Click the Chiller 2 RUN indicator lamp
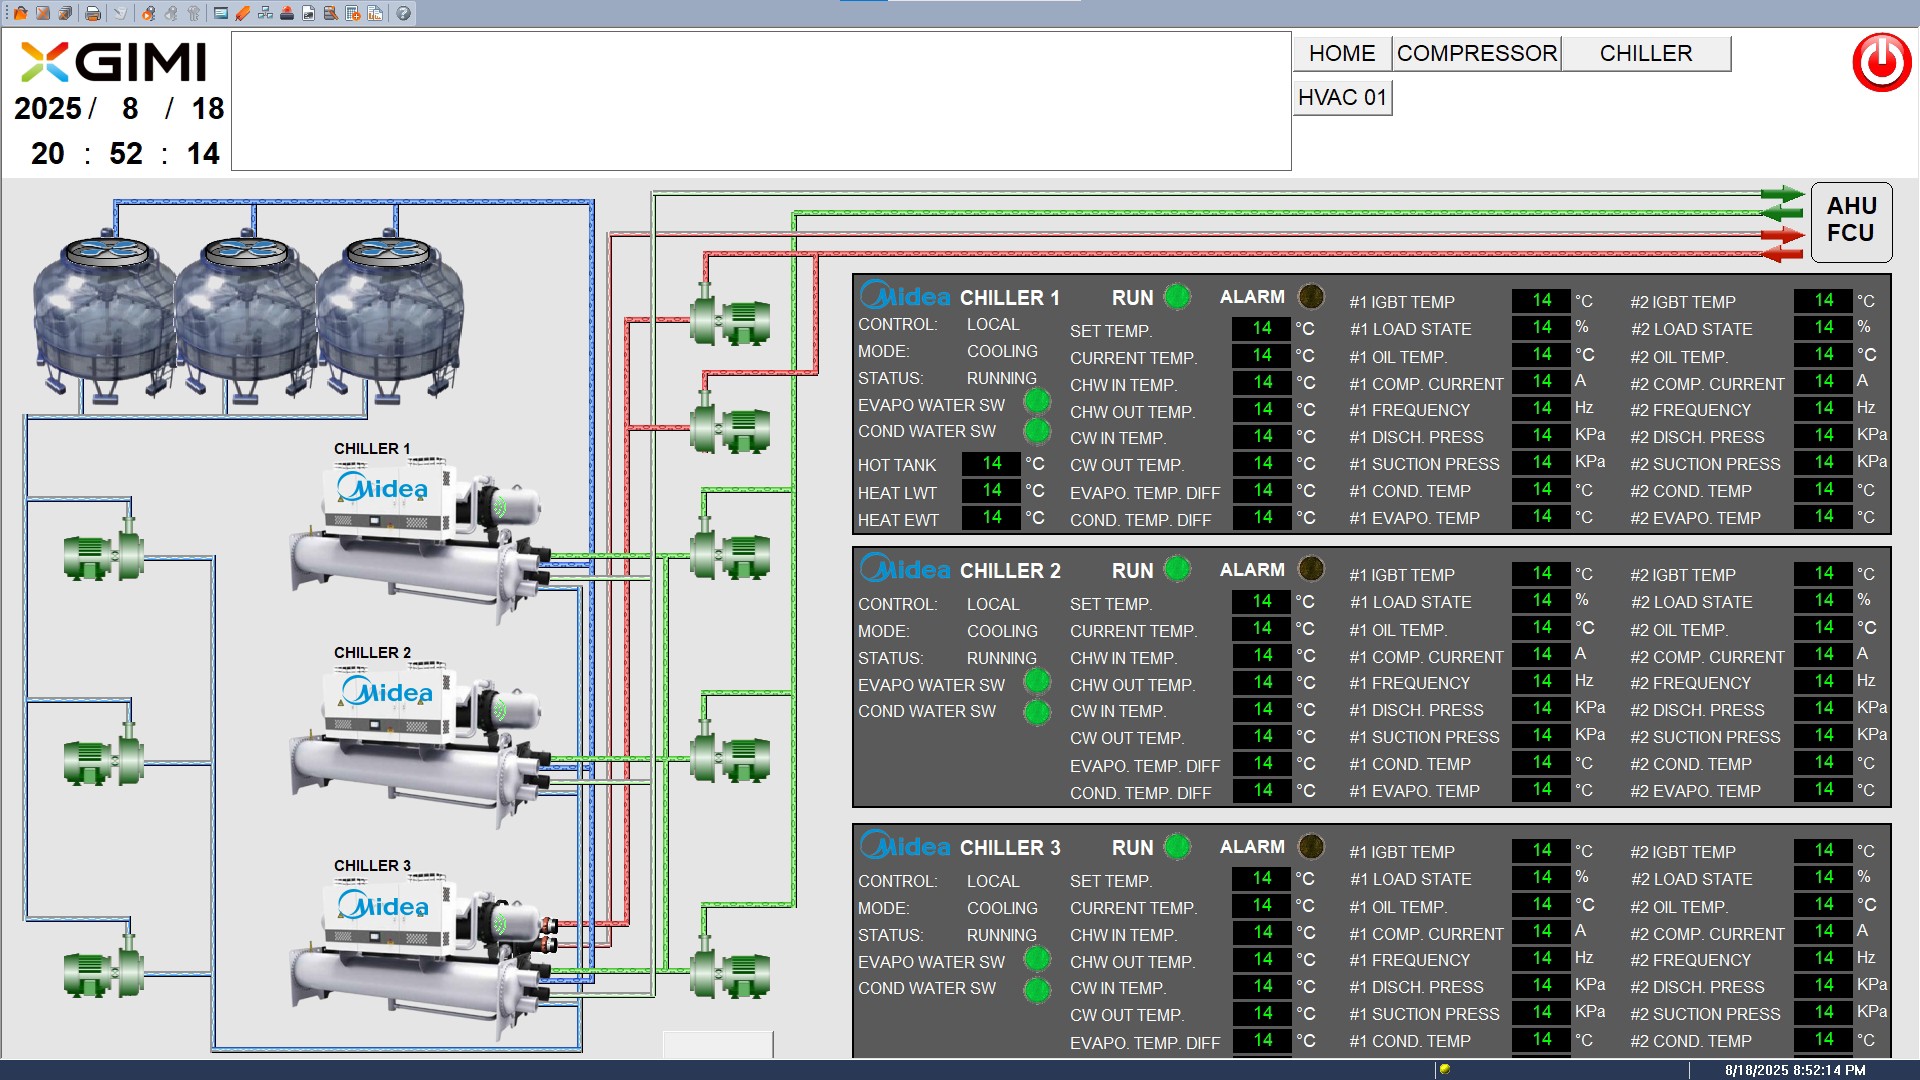The height and width of the screenshot is (1080, 1920). point(1178,570)
